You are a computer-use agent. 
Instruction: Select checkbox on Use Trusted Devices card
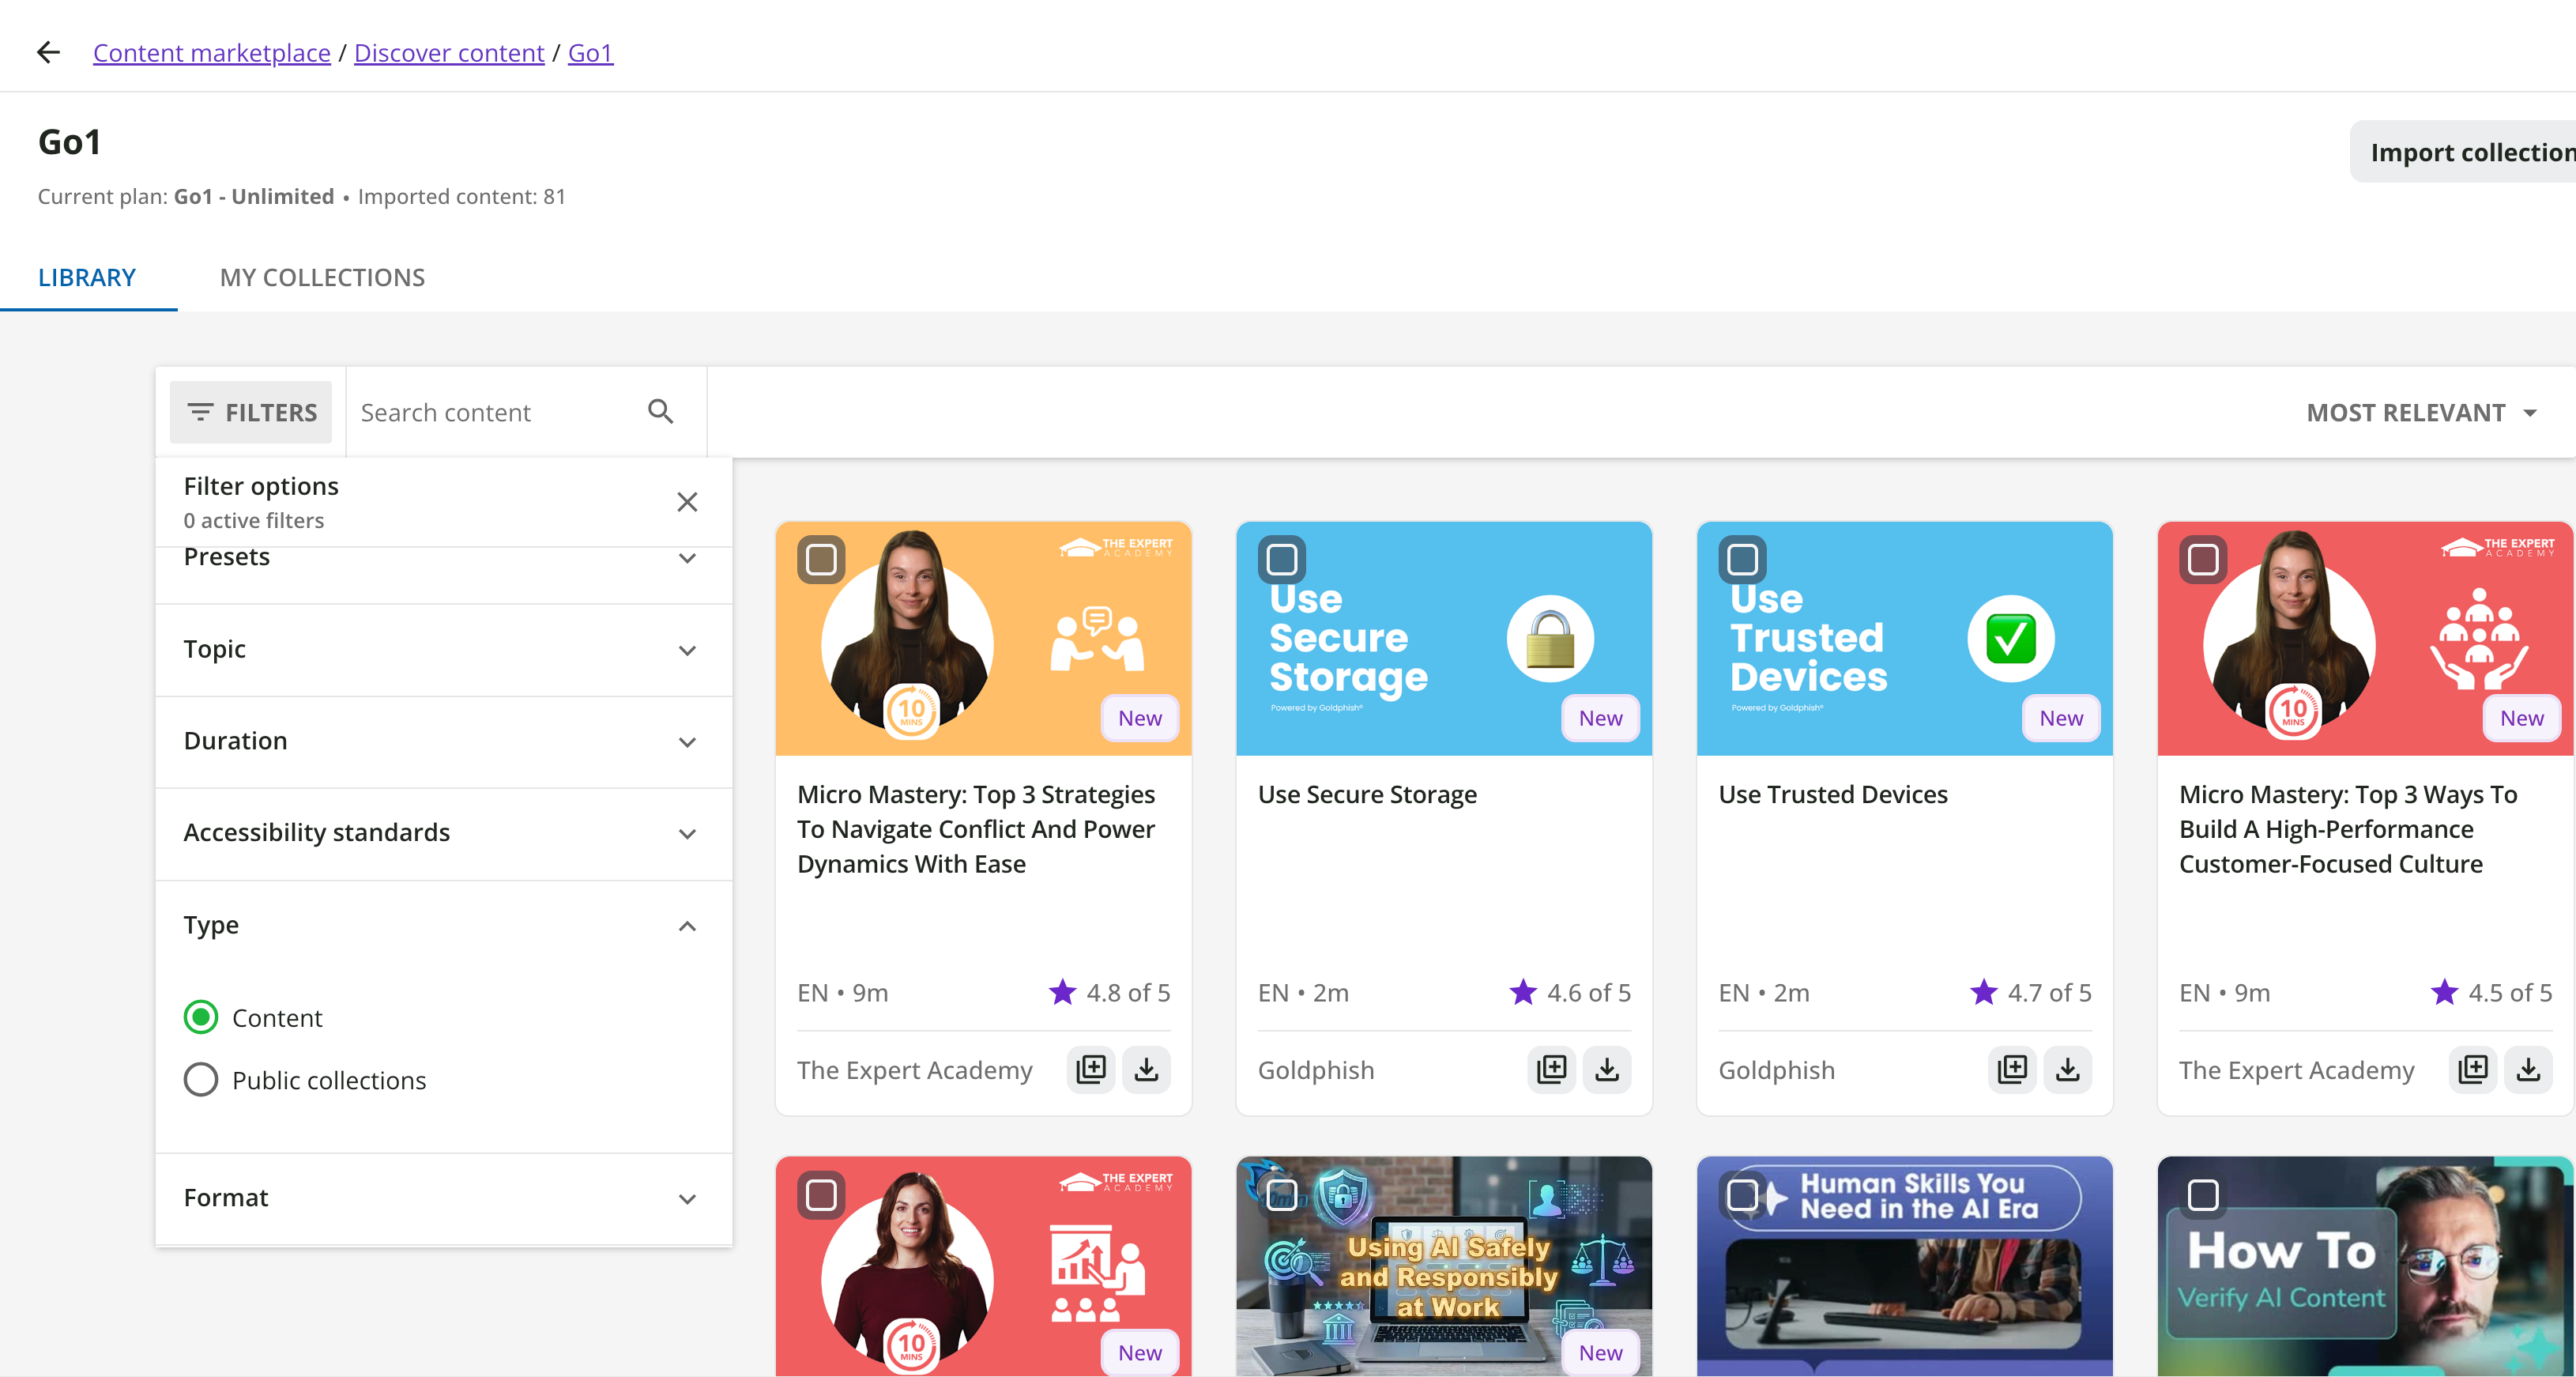pyautogui.click(x=1742, y=559)
